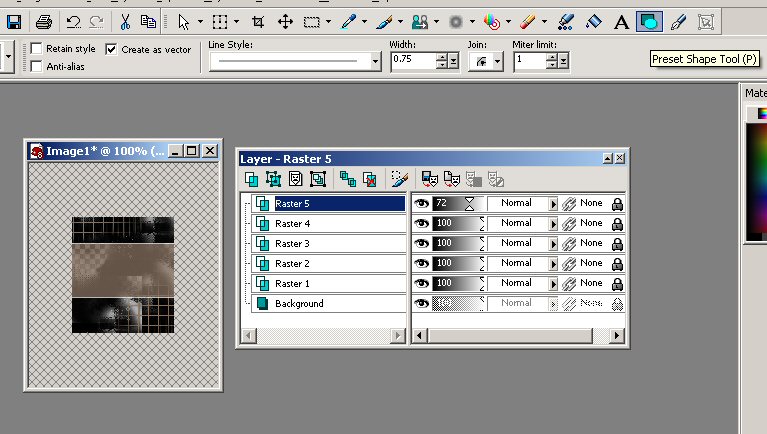
Task: Open the Join type dropdown
Action: (x=496, y=61)
